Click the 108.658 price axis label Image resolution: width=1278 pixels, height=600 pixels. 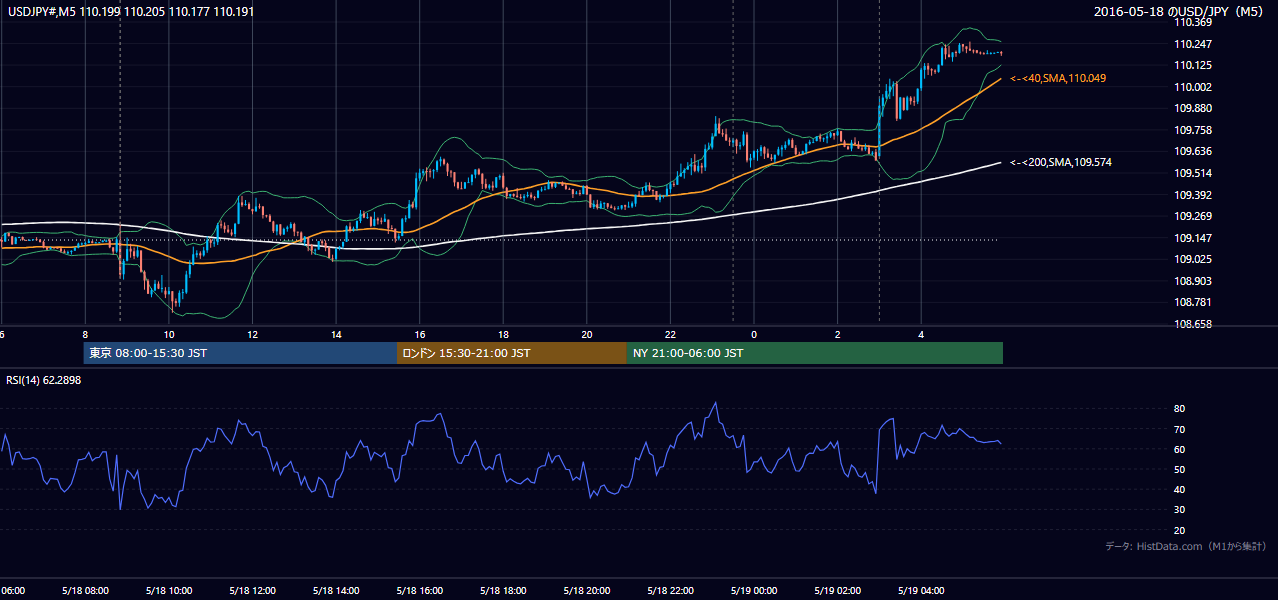click(x=1193, y=324)
